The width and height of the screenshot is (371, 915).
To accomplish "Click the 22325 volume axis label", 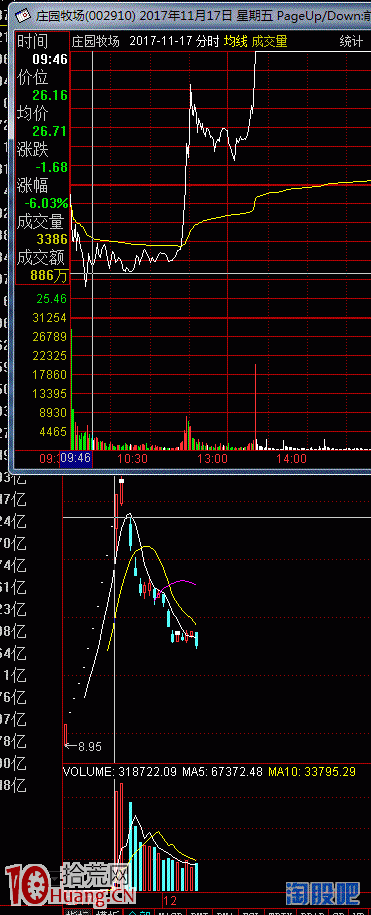I will pyautogui.click(x=51, y=355).
